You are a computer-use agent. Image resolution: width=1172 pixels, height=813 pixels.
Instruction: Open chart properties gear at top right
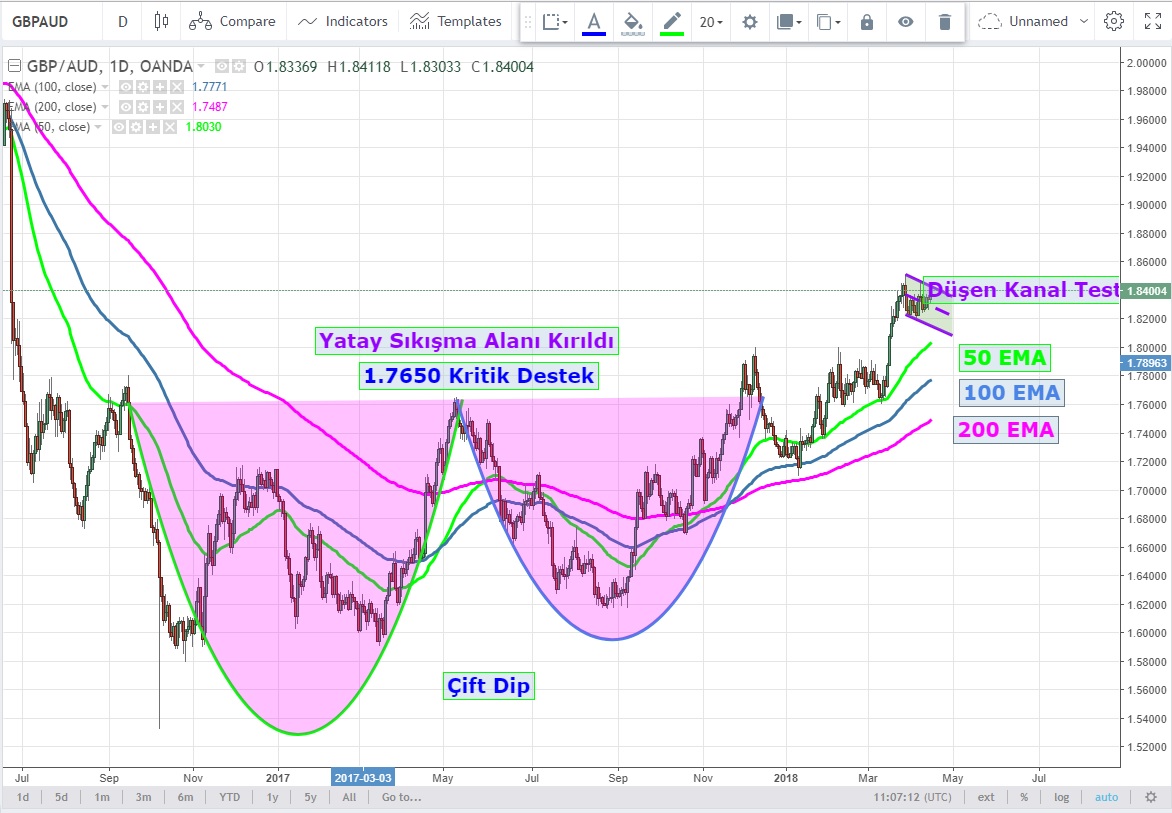pyautogui.click(x=1114, y=21)
